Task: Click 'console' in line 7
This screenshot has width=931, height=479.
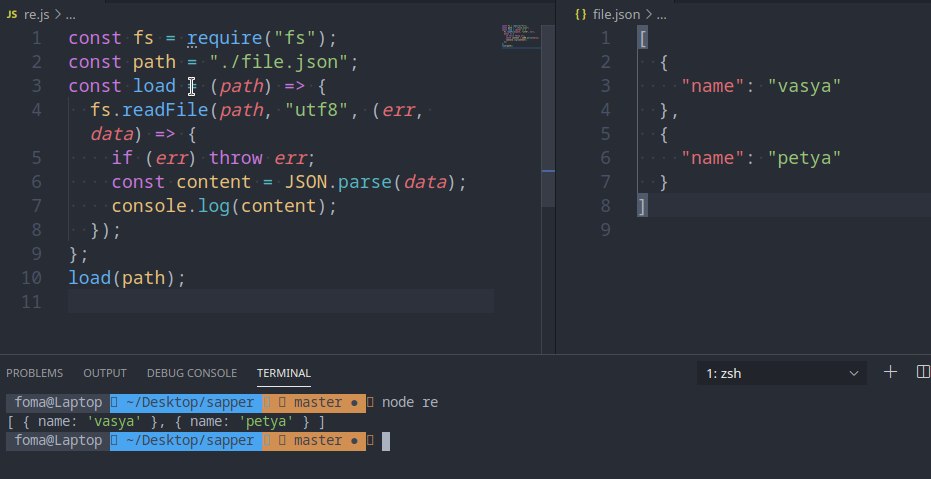Action: (150, 206)
